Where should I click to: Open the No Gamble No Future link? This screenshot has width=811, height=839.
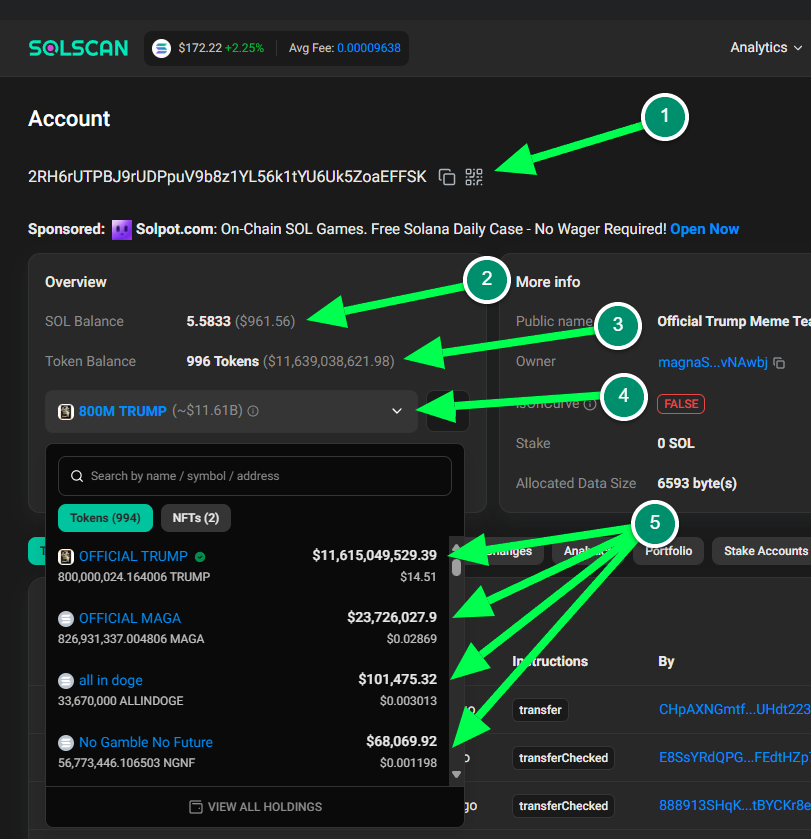tap(146, 743)
